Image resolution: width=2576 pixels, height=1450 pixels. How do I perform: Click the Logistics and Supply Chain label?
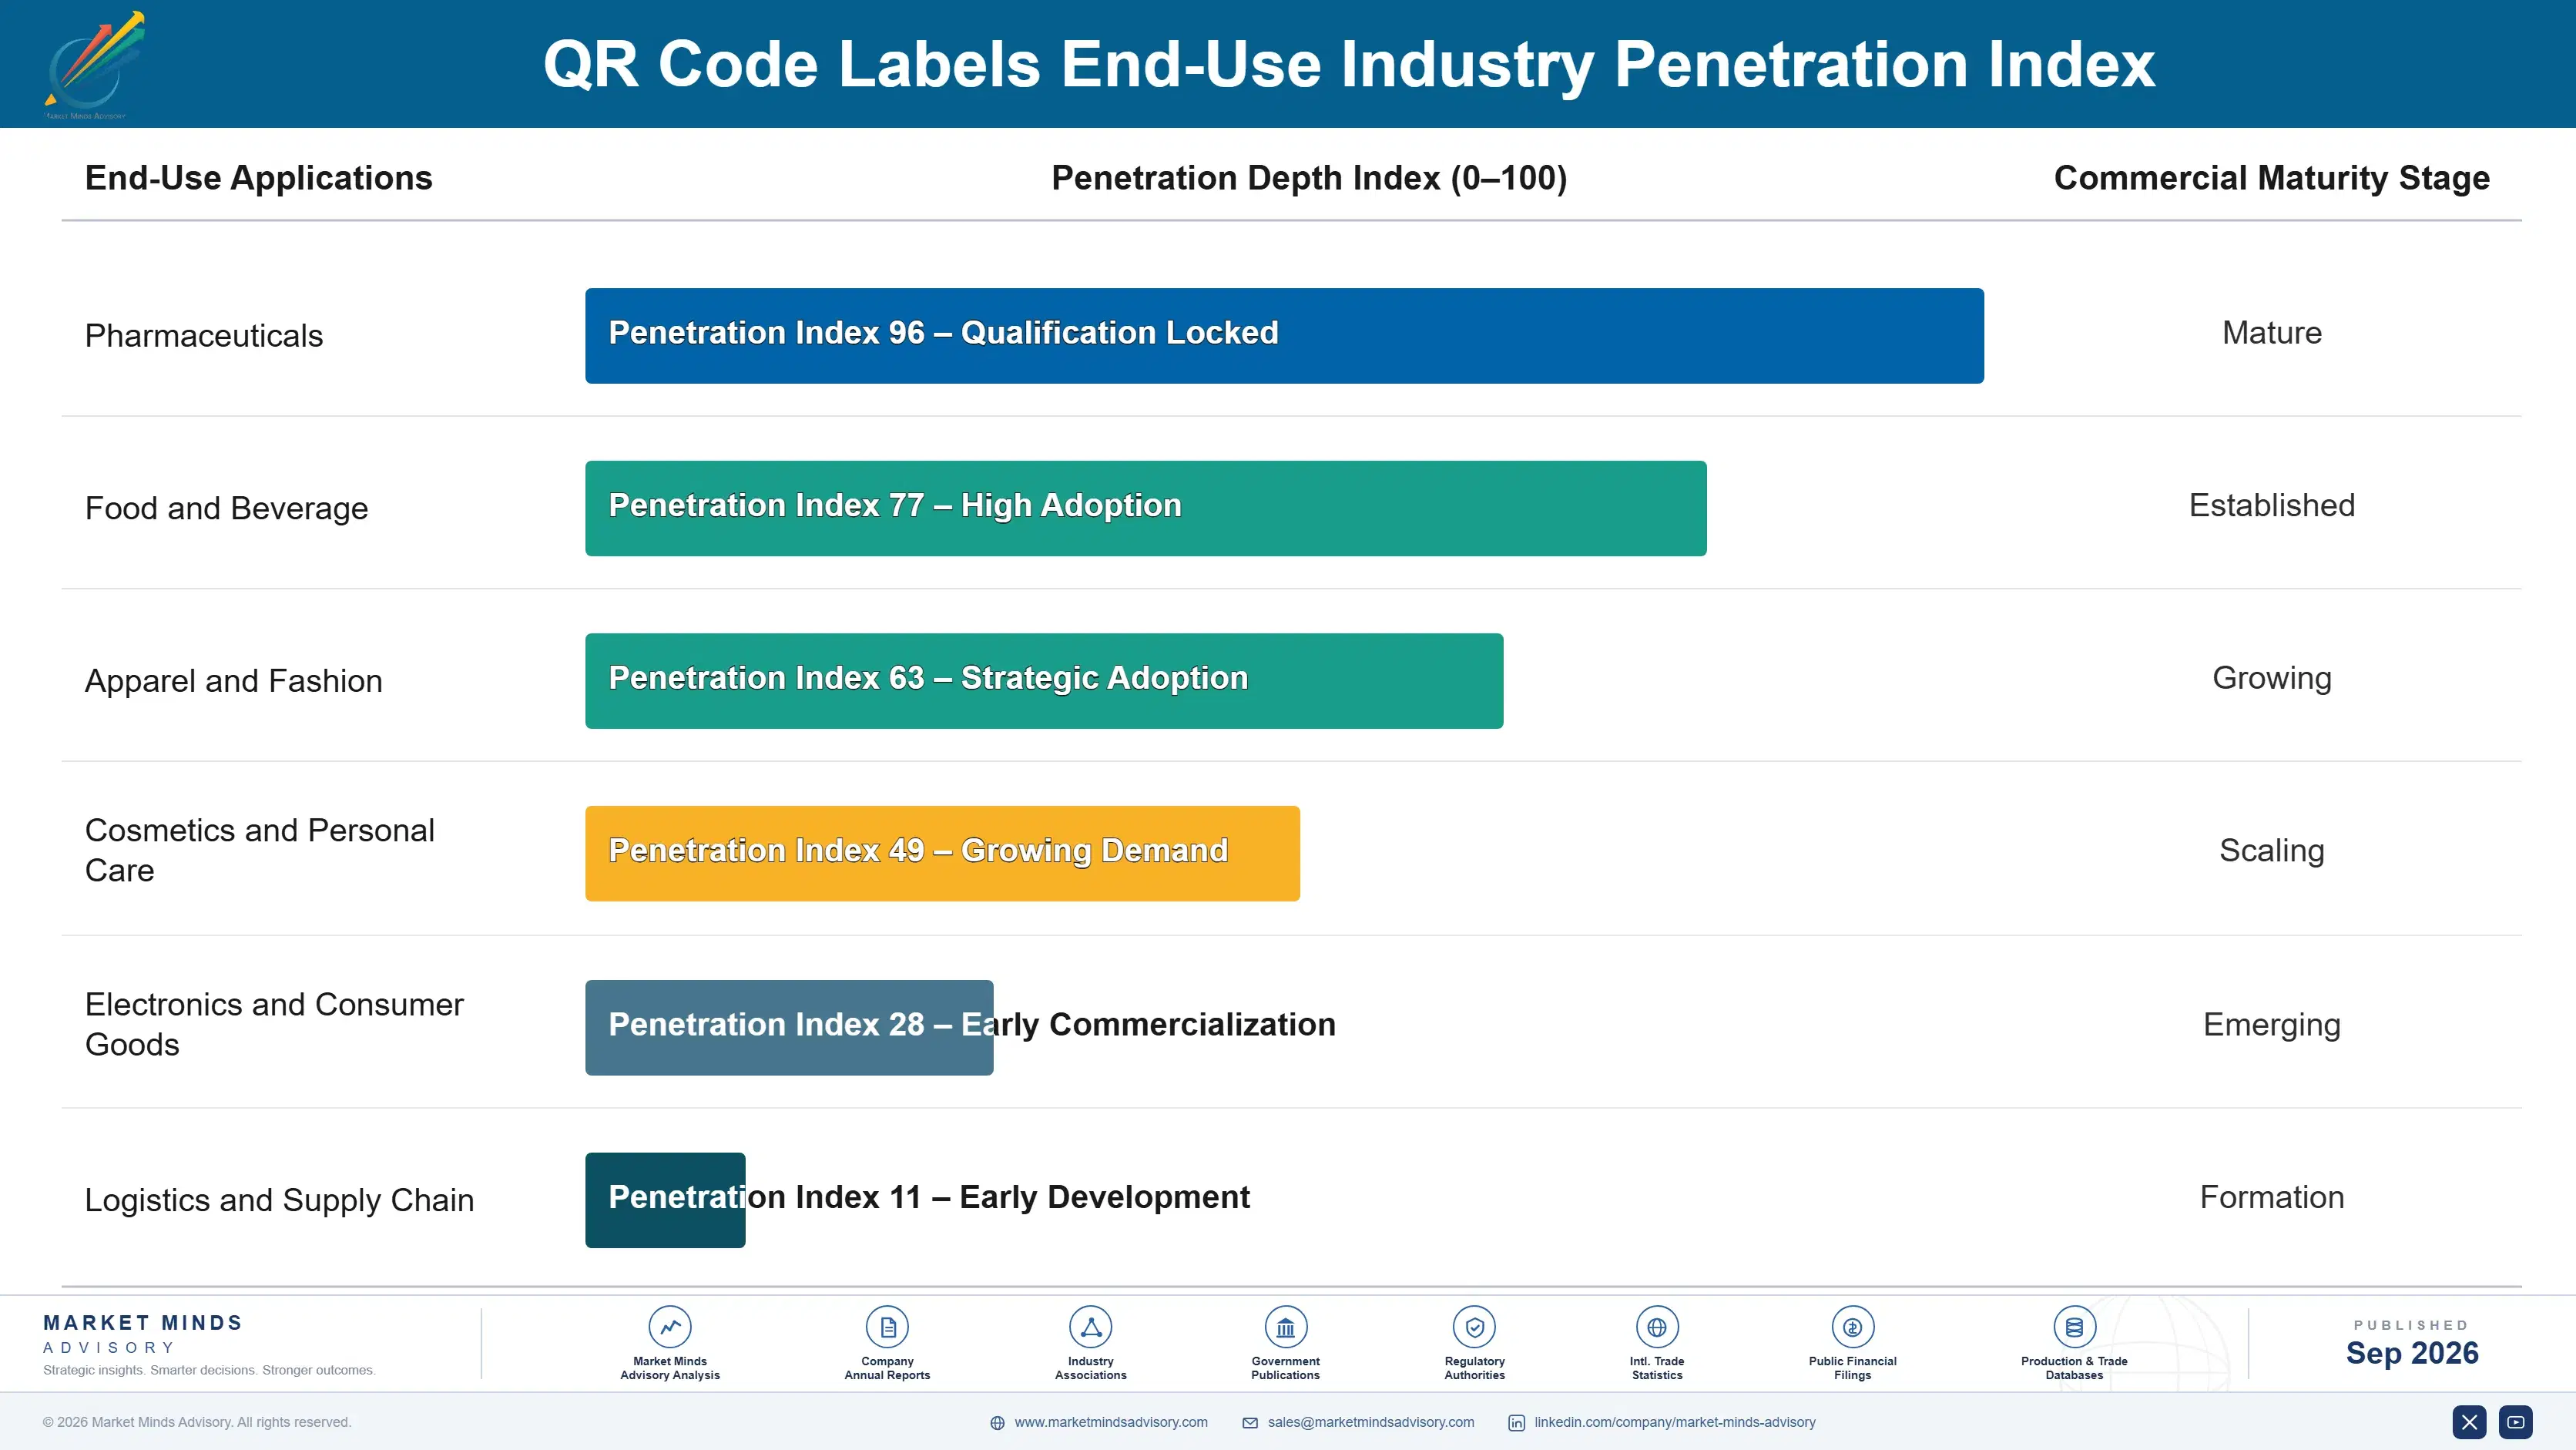280,1200
